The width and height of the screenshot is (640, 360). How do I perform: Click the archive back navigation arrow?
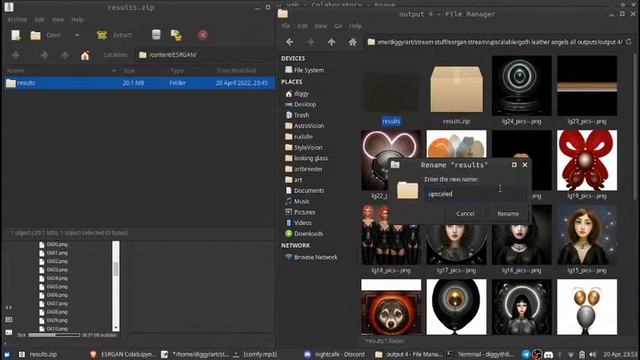(16, 55)
